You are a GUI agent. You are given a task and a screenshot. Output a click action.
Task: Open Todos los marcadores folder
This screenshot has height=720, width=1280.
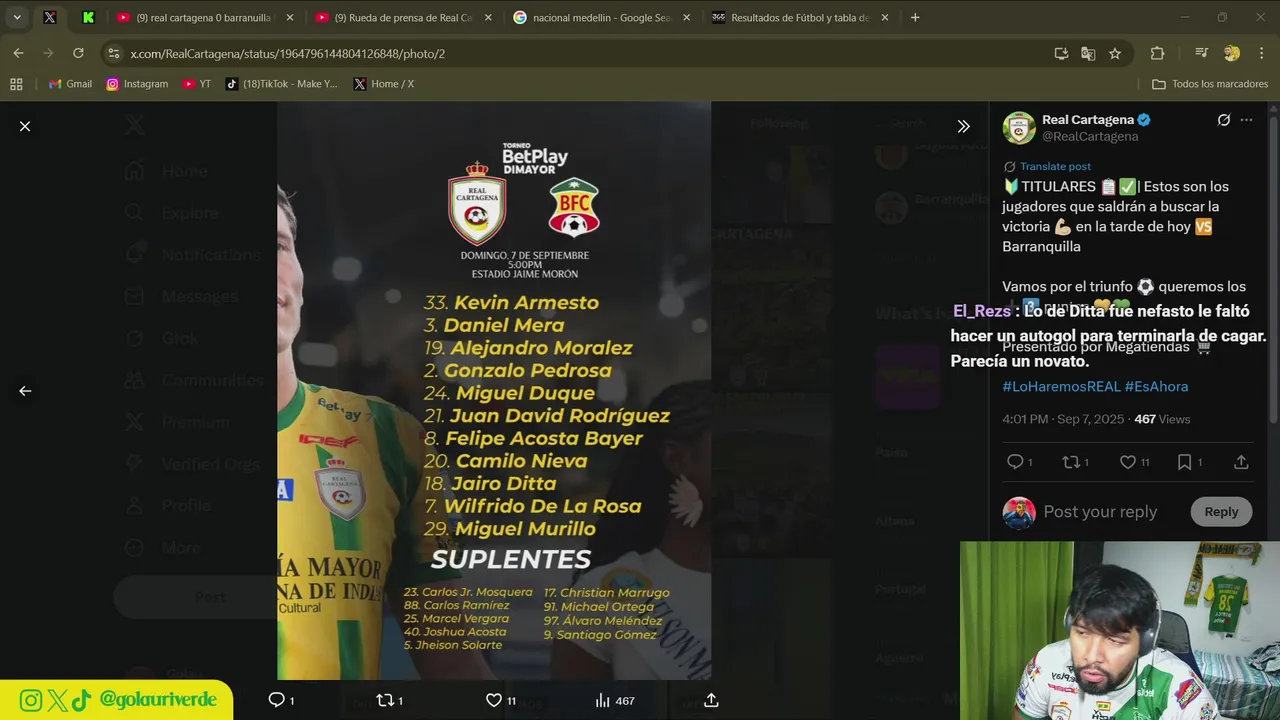[x=1210, y=84]
